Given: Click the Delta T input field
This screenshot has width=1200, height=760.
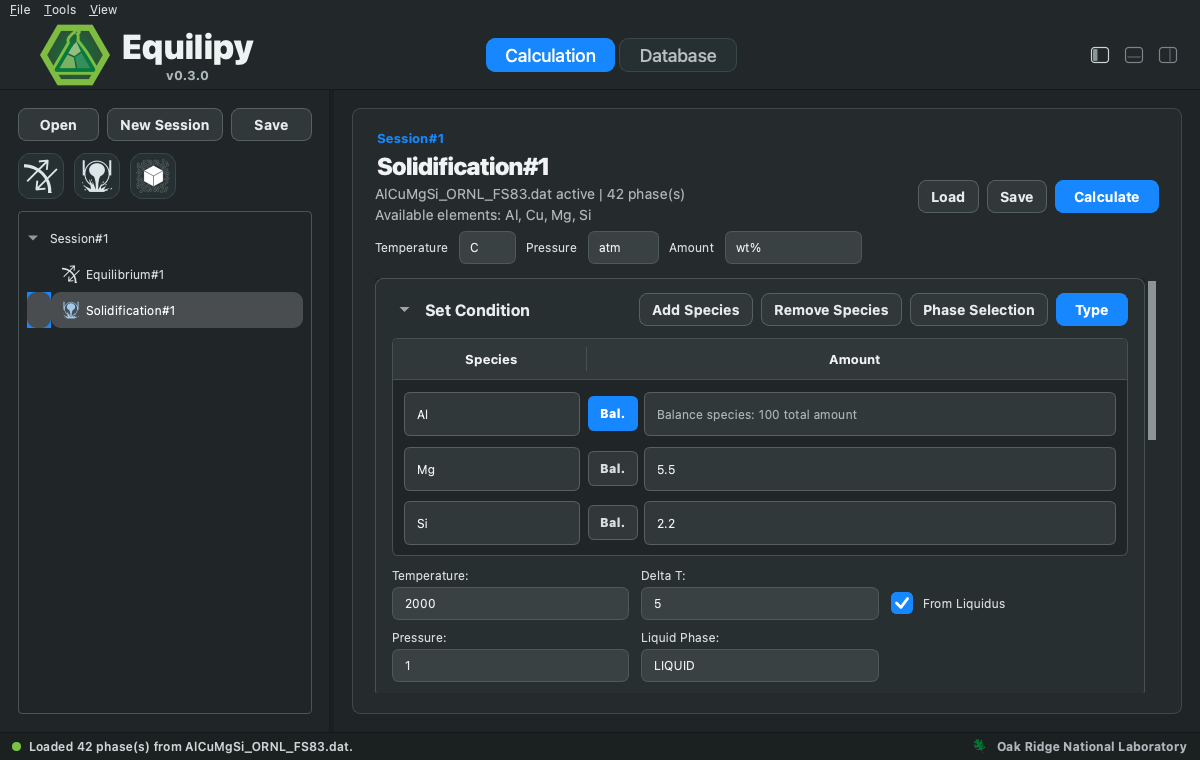Looking at the screenshot, I should click(760, 604).
